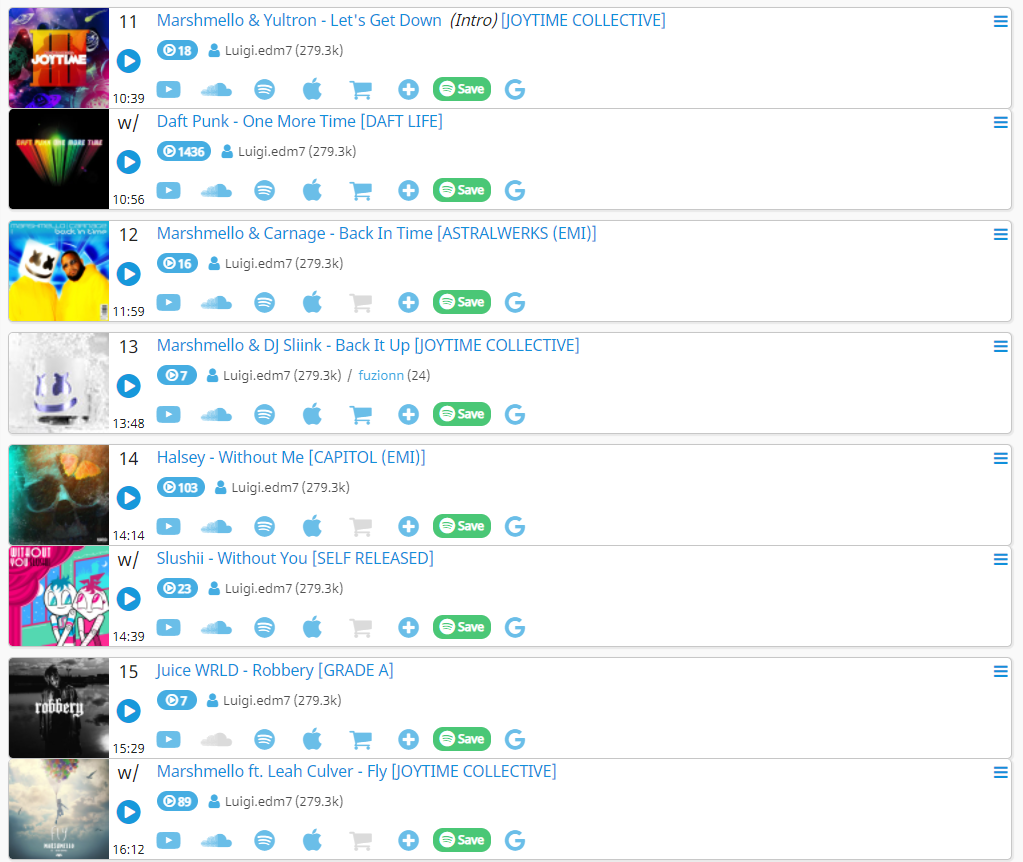Play Halsey Without Me track
Screen dimensions: 1023x862
[129, 498]
